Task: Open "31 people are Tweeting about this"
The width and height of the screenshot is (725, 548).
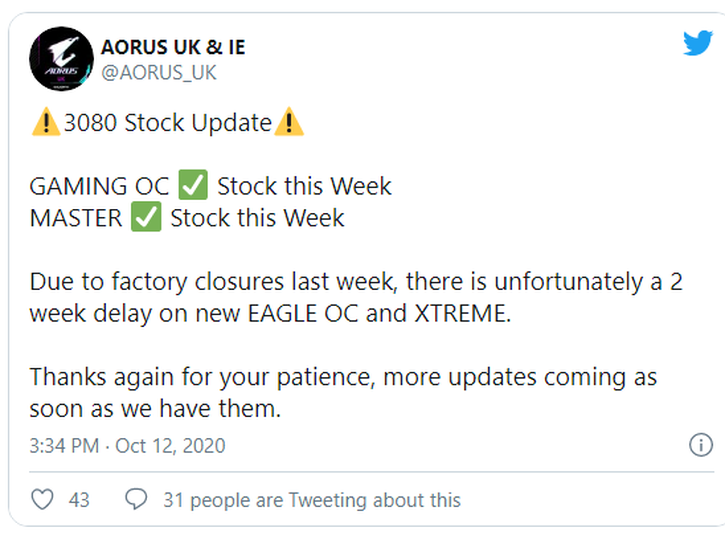Action: 312,499
